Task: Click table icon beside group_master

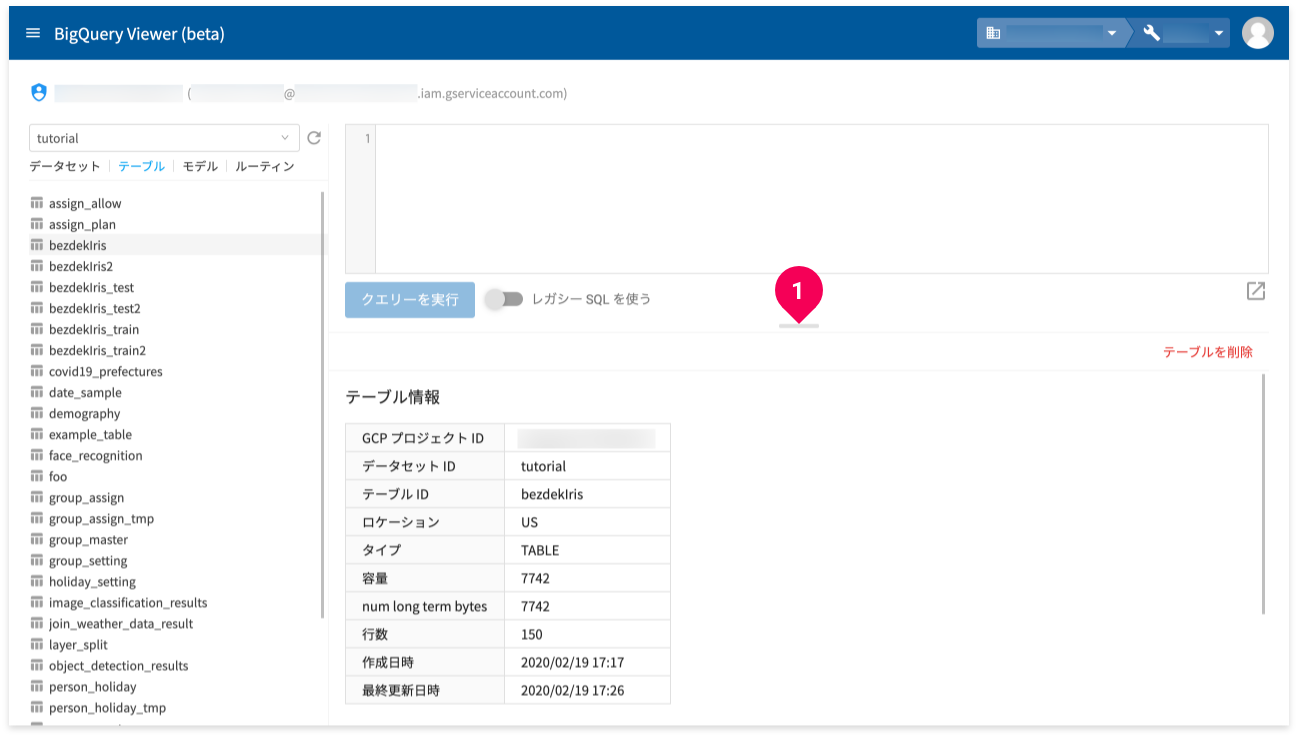Action: 37,539
